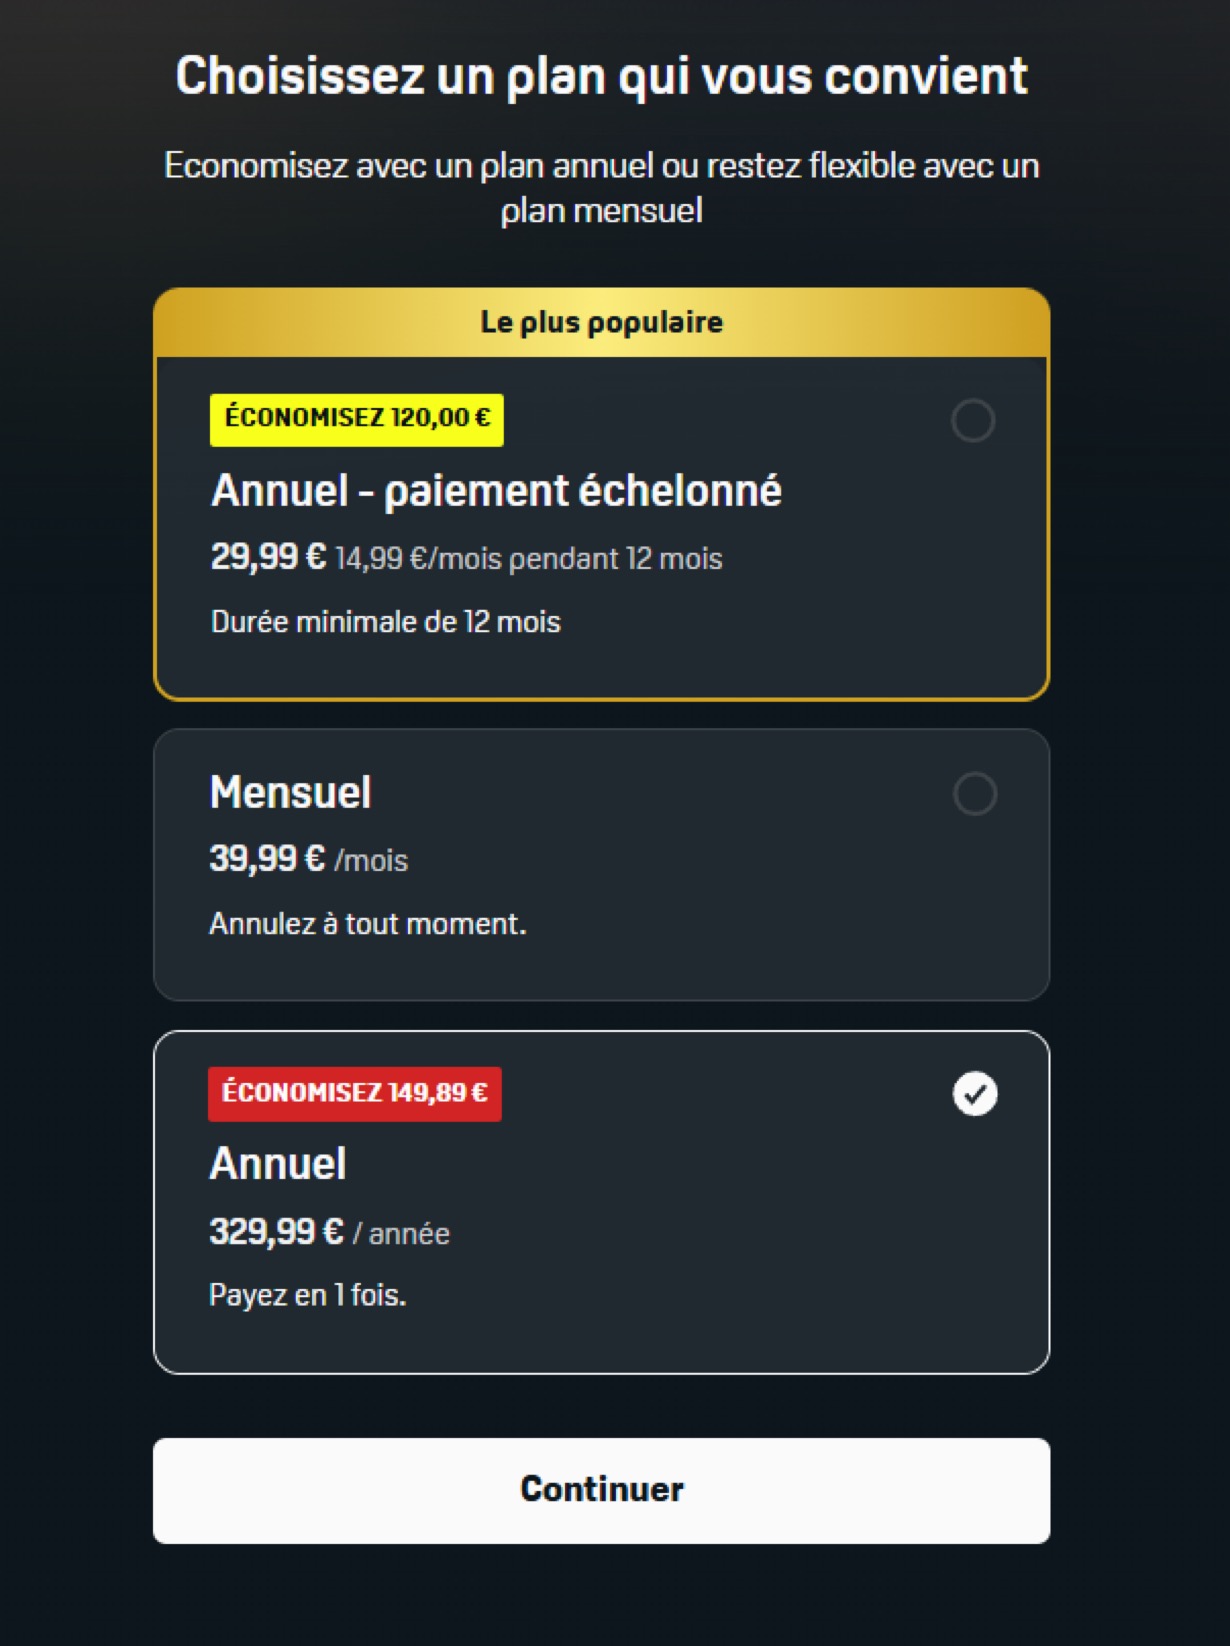Click the 'Annuel' plan title
This screenshot has width=1230, height=1646.
[278, 1164]
